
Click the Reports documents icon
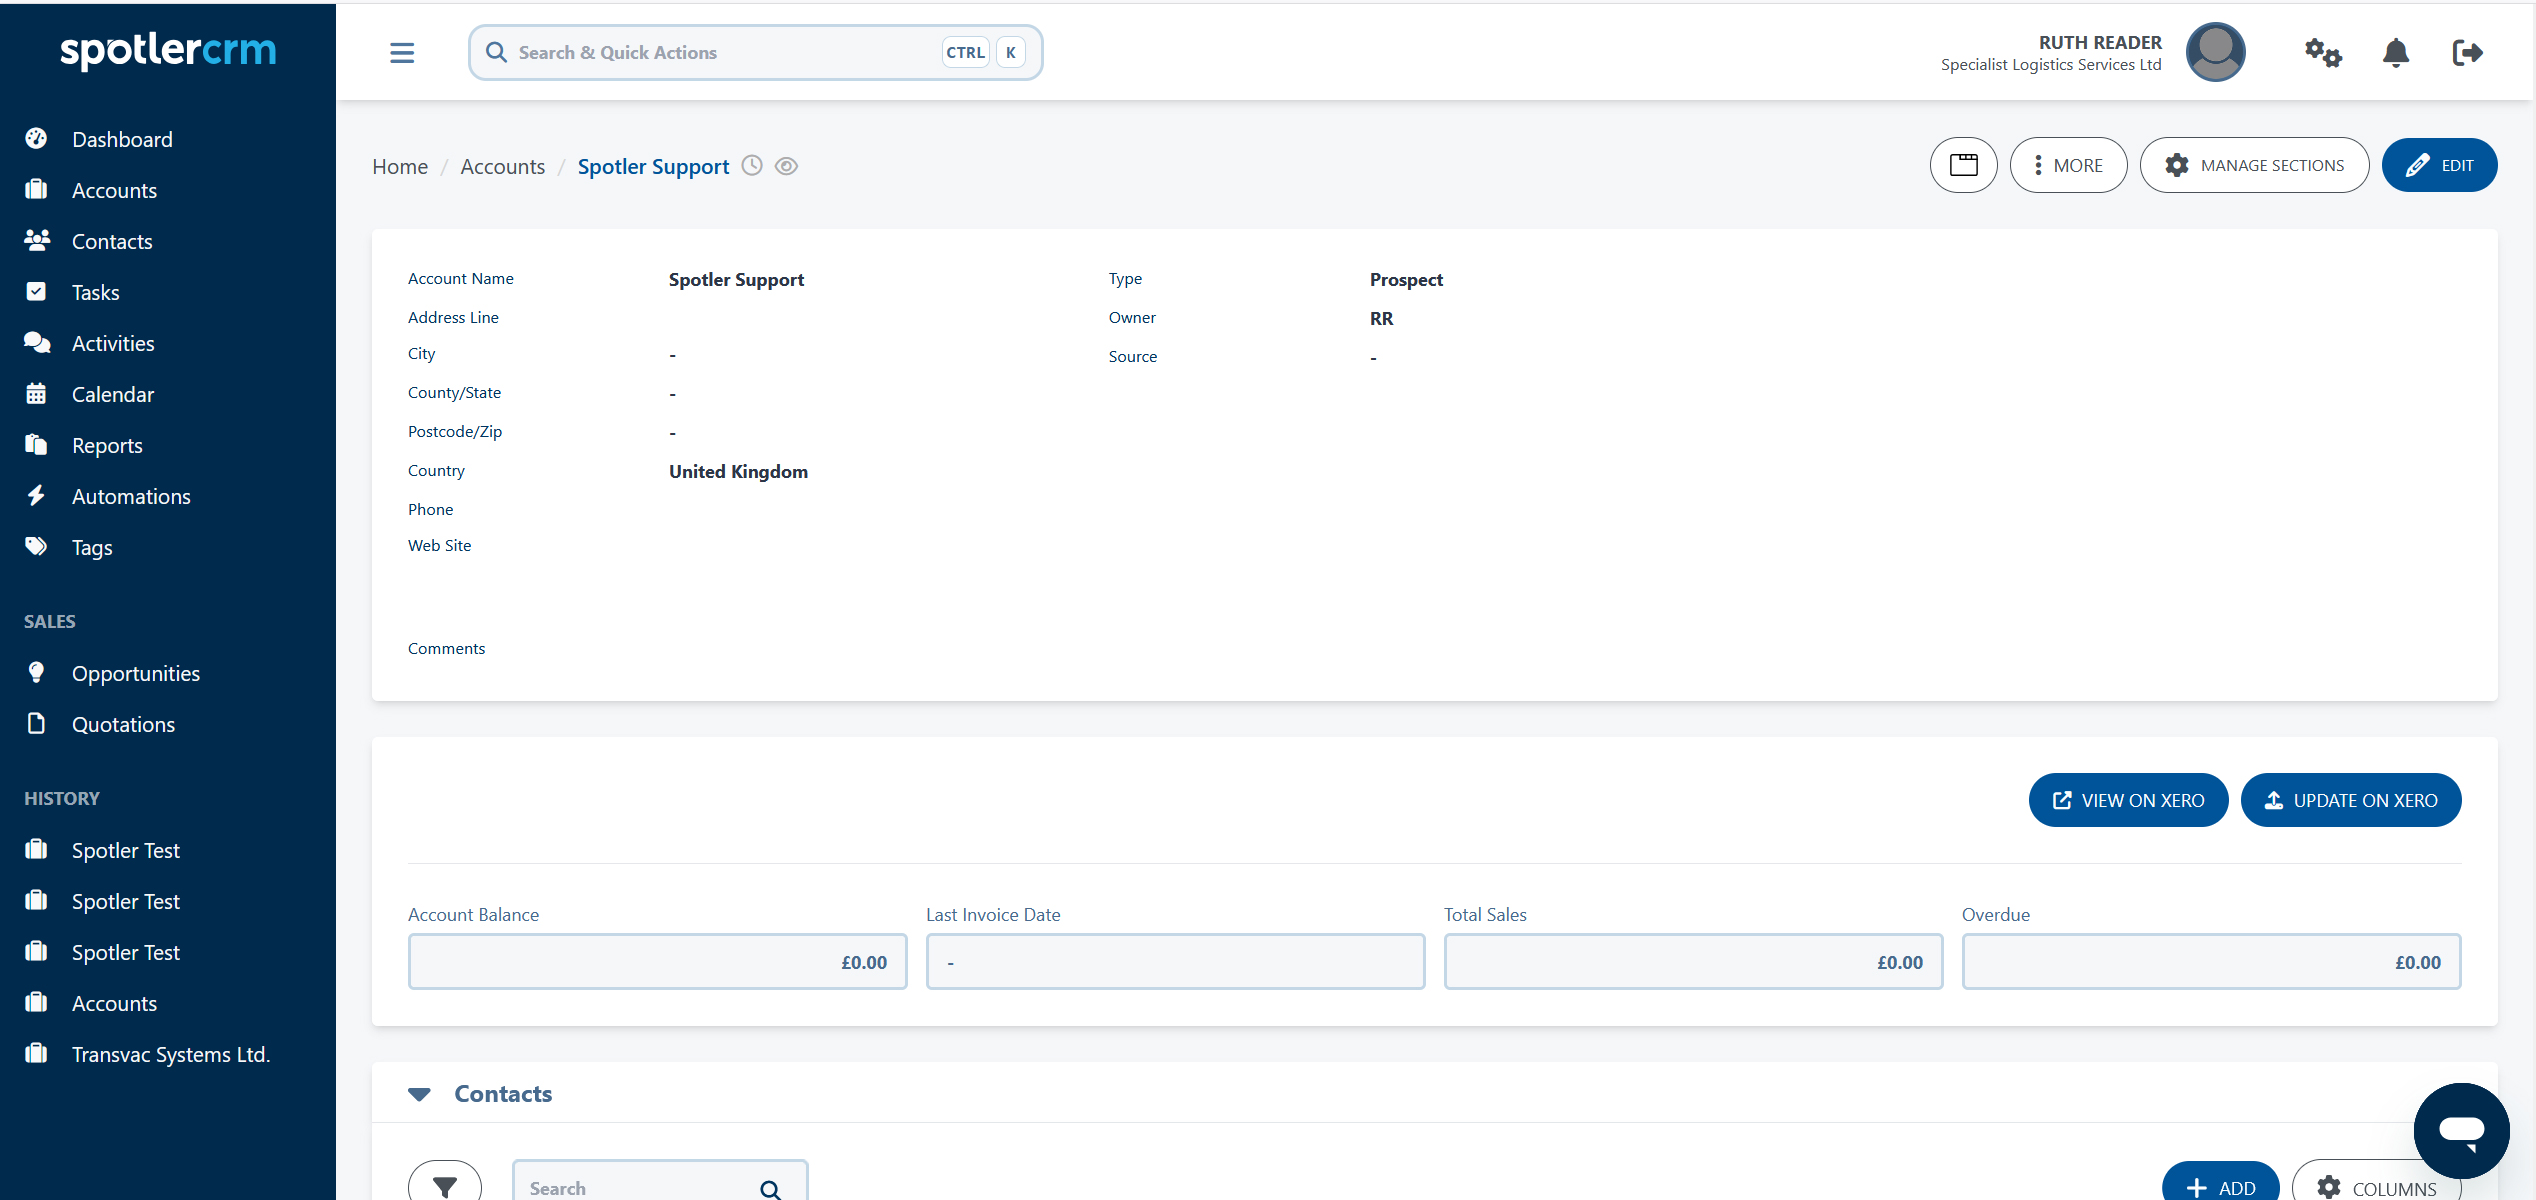tap(36, 444)
